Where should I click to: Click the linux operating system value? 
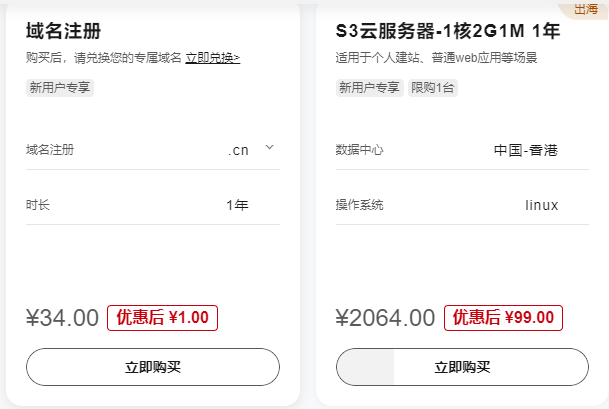(x=541, y=205)
